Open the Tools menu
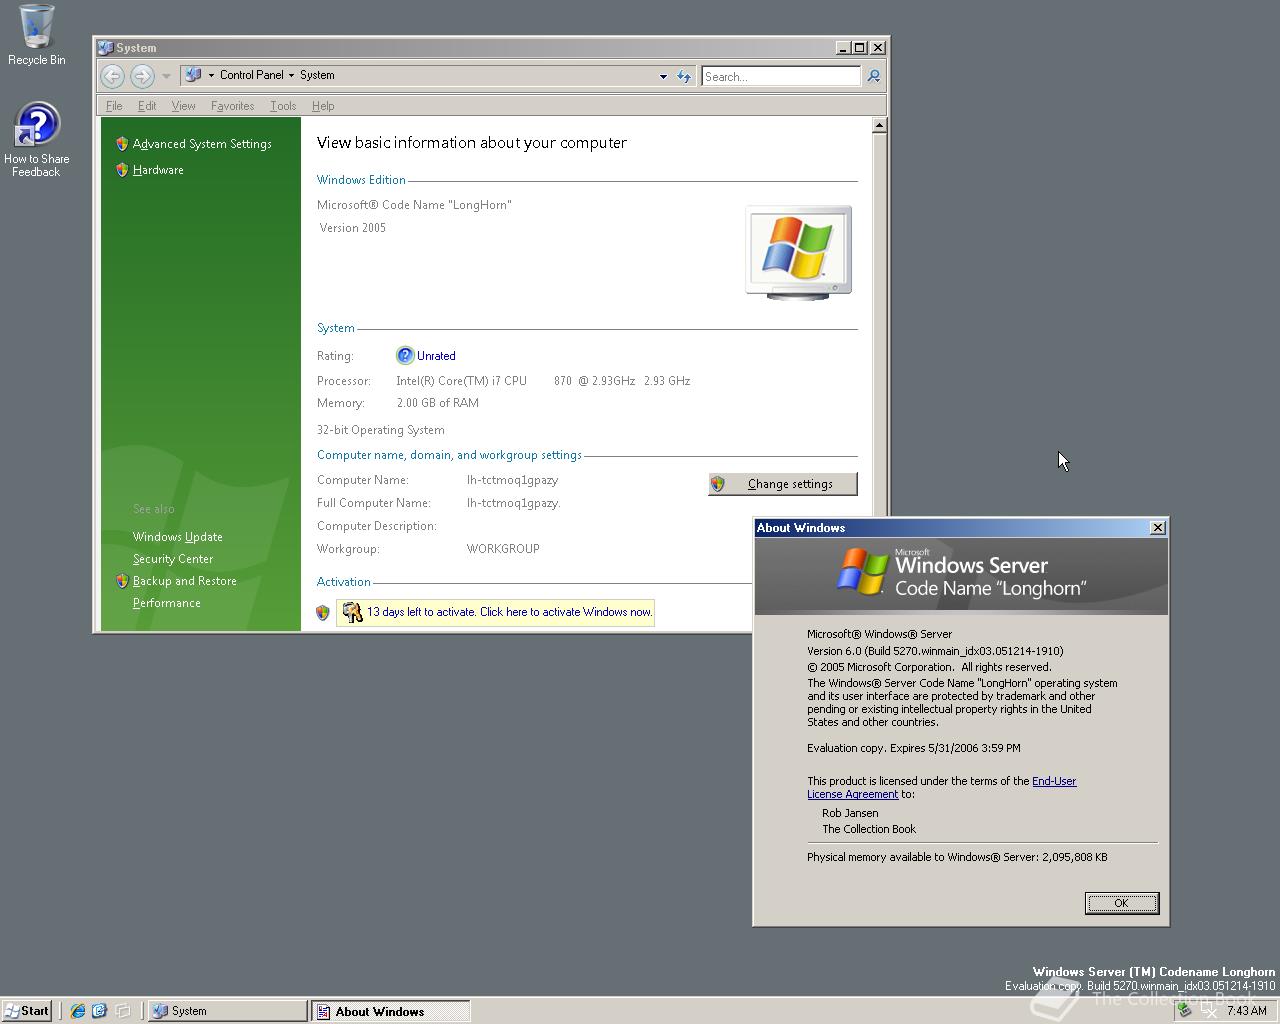This screenshot has width=1280, height=1024. [x=283, y=106]
